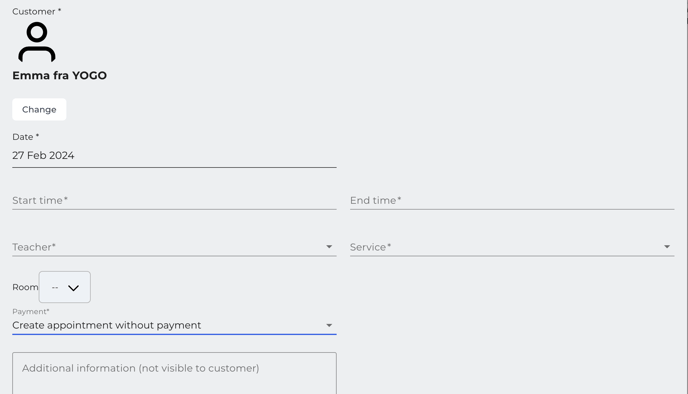The height and width of the screenshot is (394, 688).
Task: Open the Service dropdown
Action: click(512, 247)
